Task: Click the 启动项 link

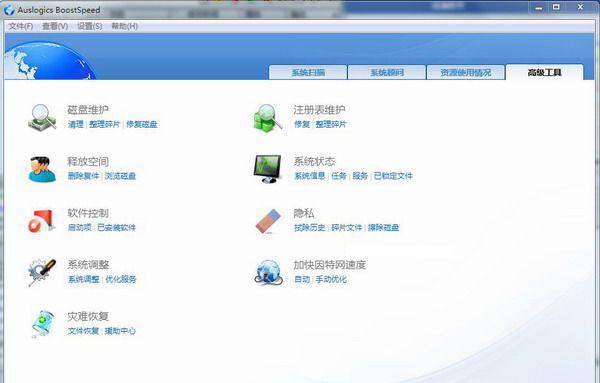Action: (80, 228)
